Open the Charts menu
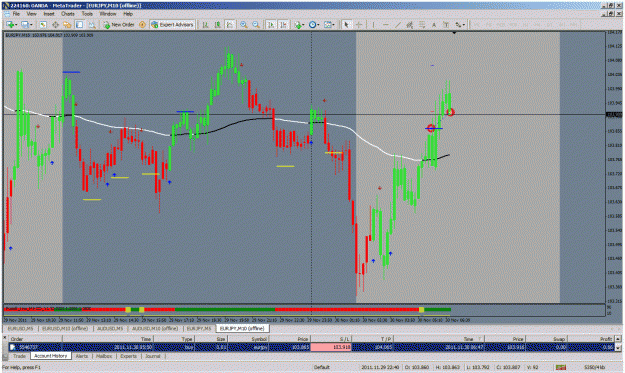 click(x=68, y=14)
